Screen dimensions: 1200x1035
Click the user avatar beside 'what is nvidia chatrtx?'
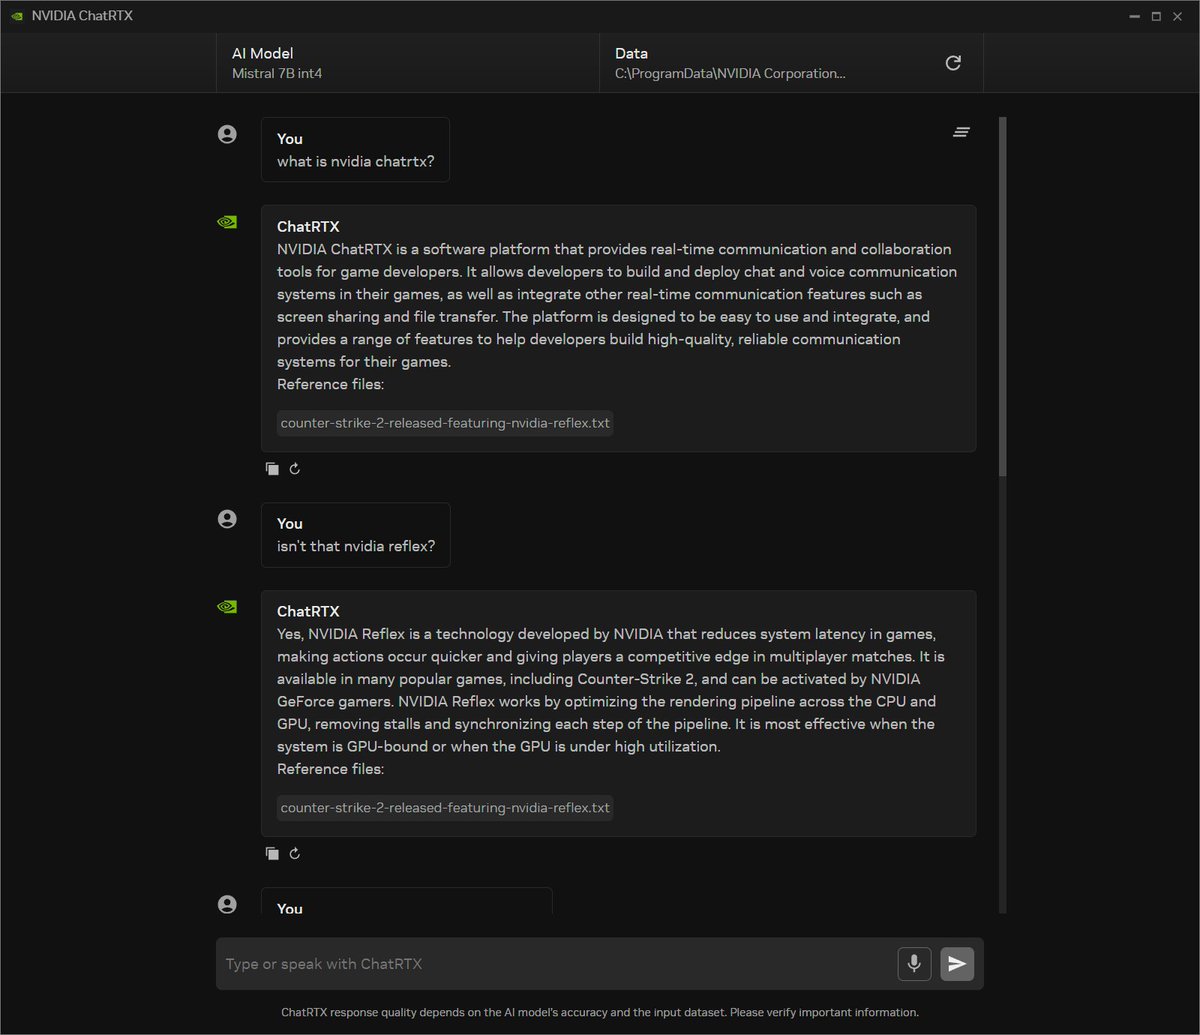click(x=227, y=134)
